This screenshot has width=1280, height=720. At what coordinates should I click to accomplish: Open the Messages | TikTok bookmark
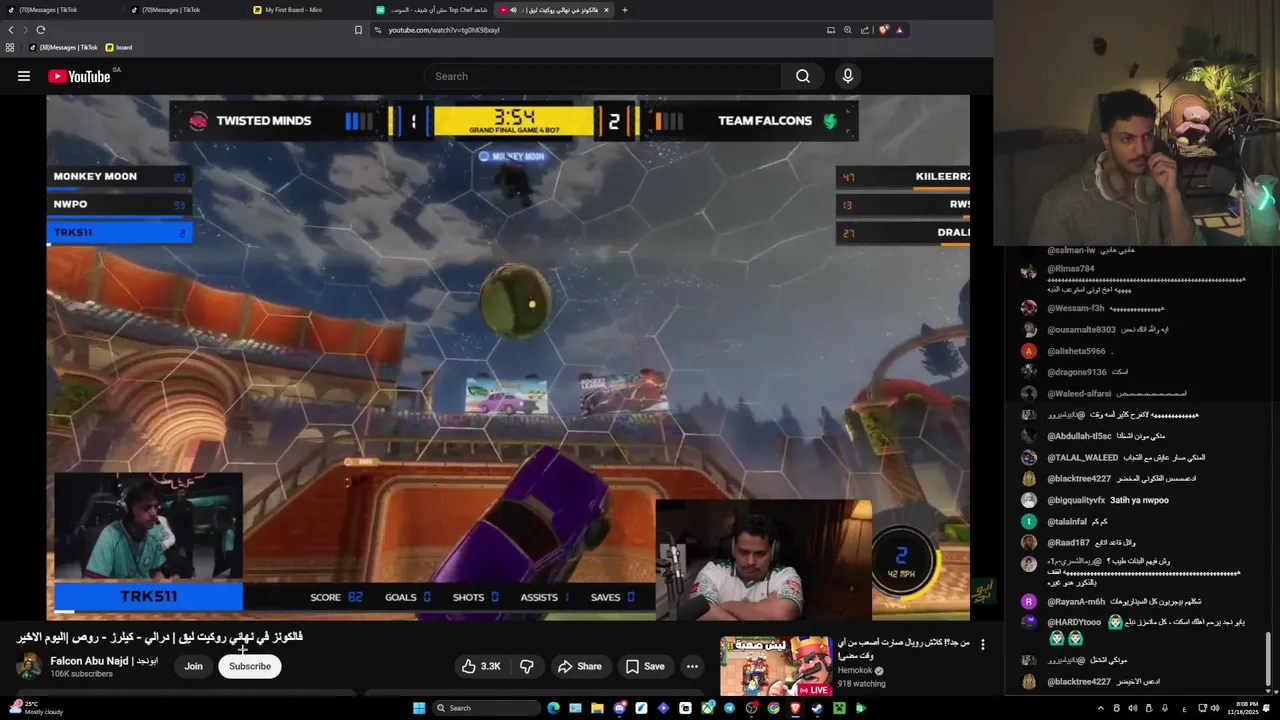pos(64,47)
